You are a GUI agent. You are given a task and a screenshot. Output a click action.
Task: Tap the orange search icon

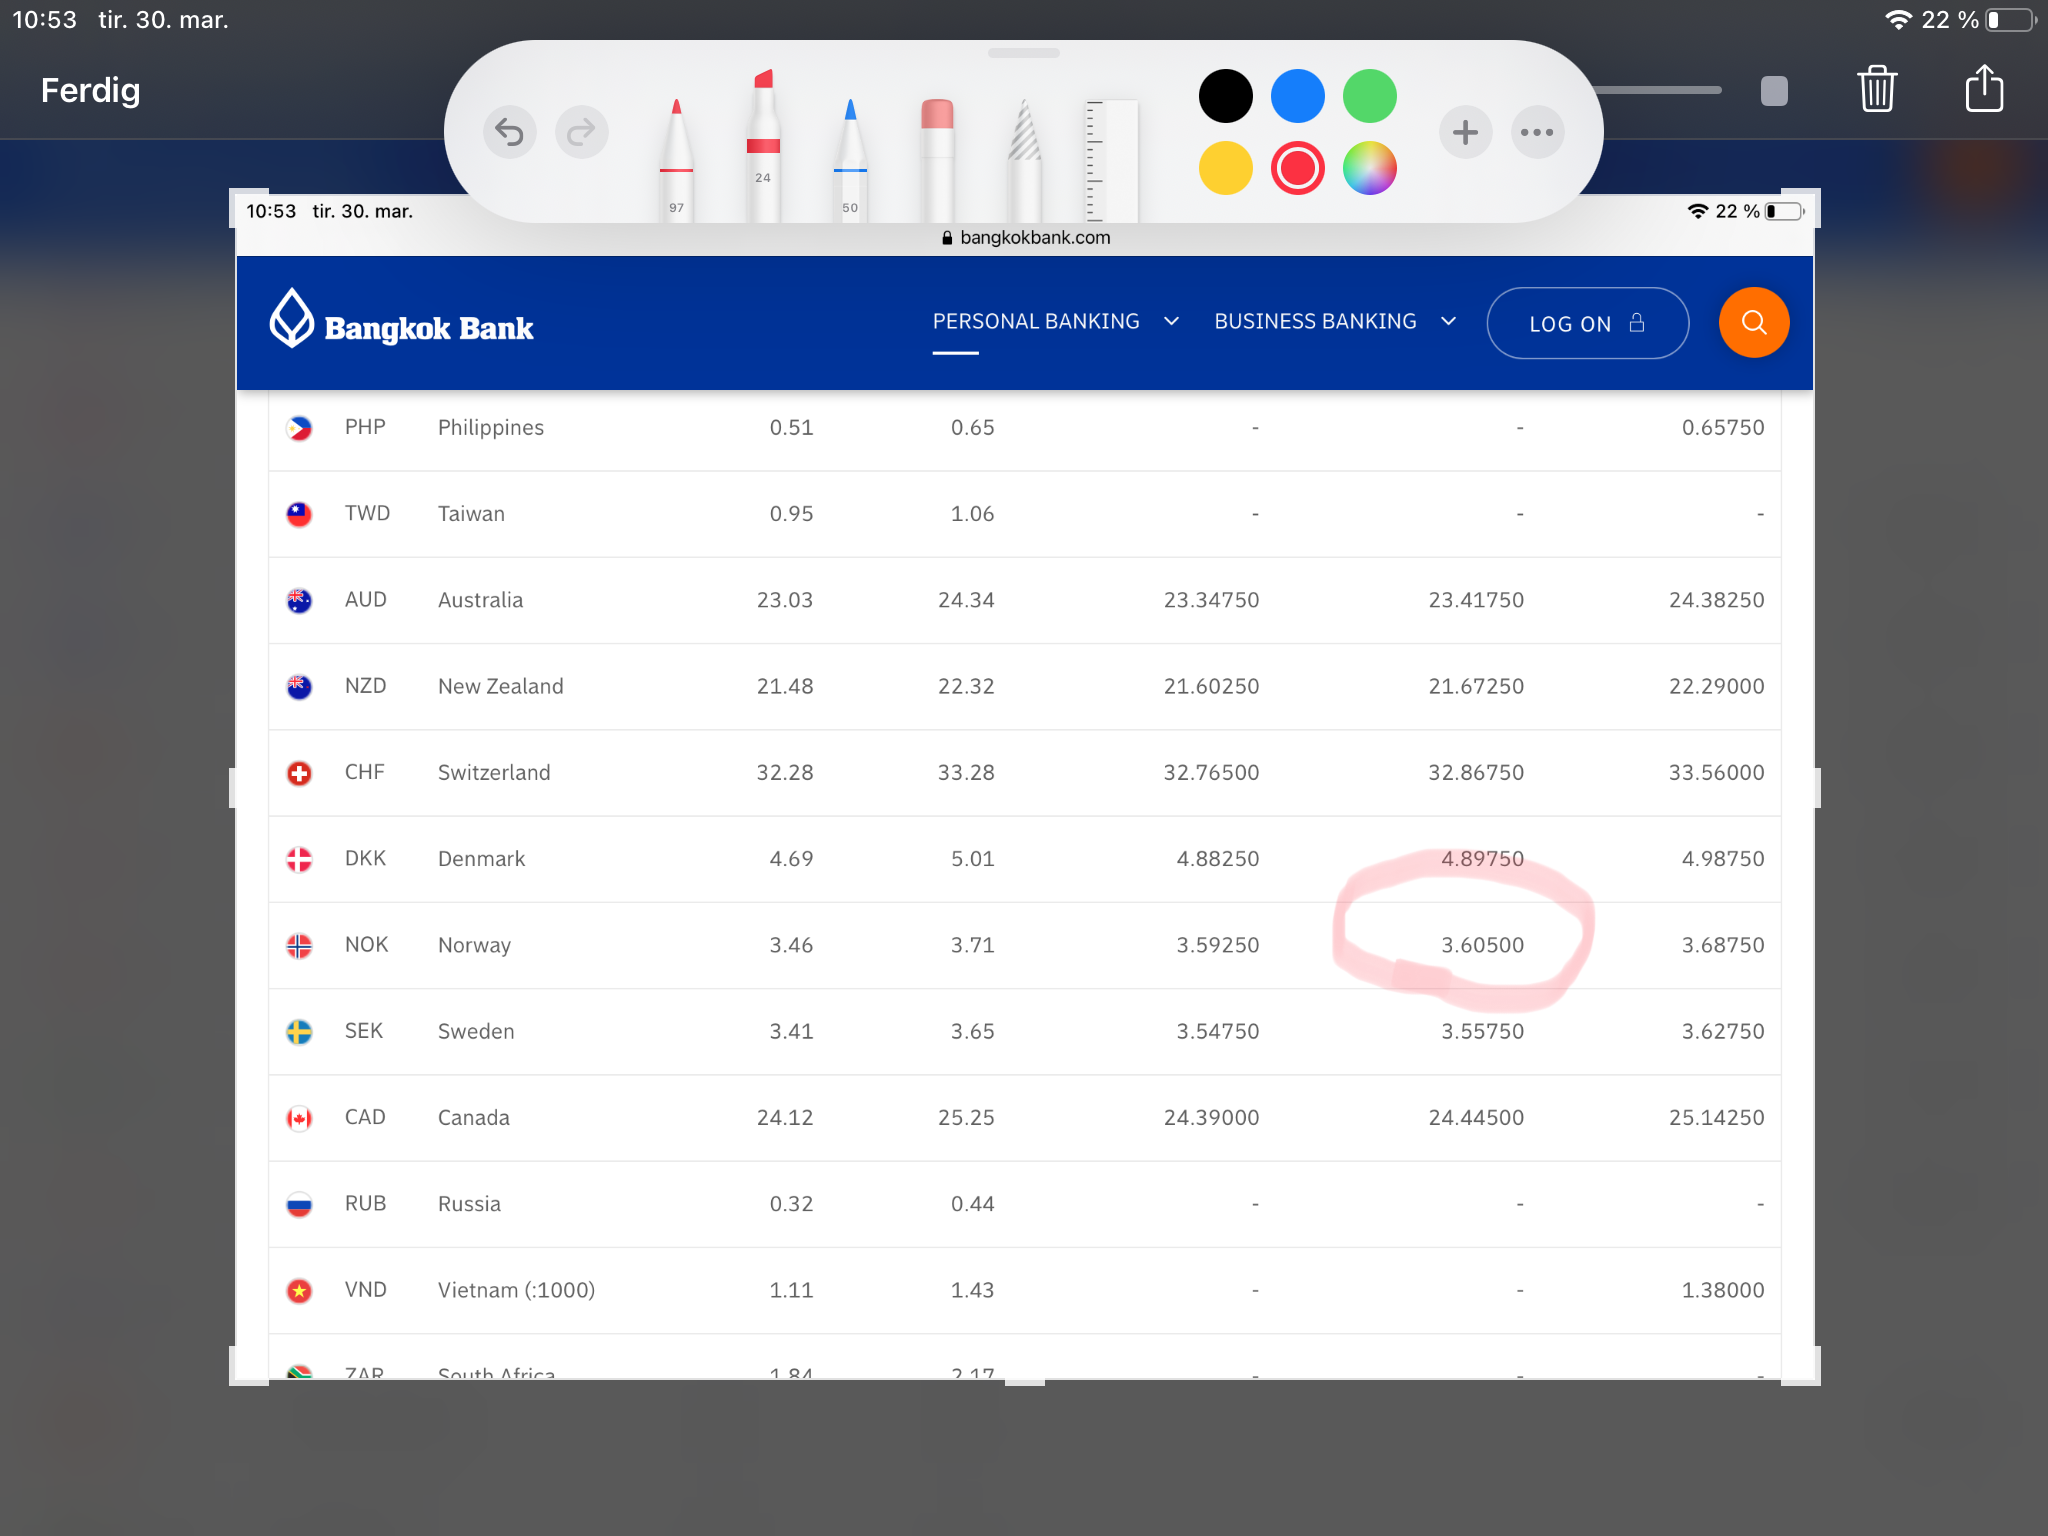click(1753, 323)
